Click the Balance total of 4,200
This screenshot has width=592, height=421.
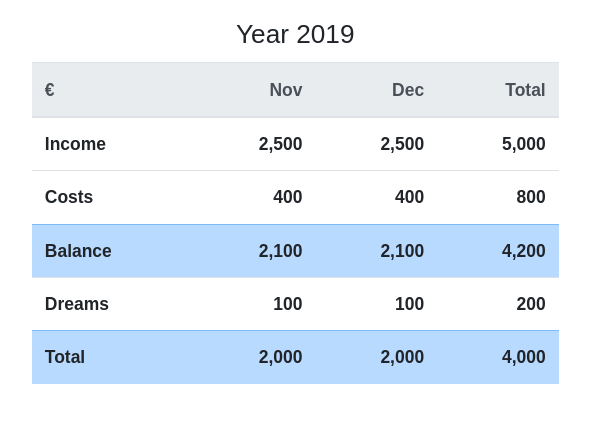tap(524, 251)
